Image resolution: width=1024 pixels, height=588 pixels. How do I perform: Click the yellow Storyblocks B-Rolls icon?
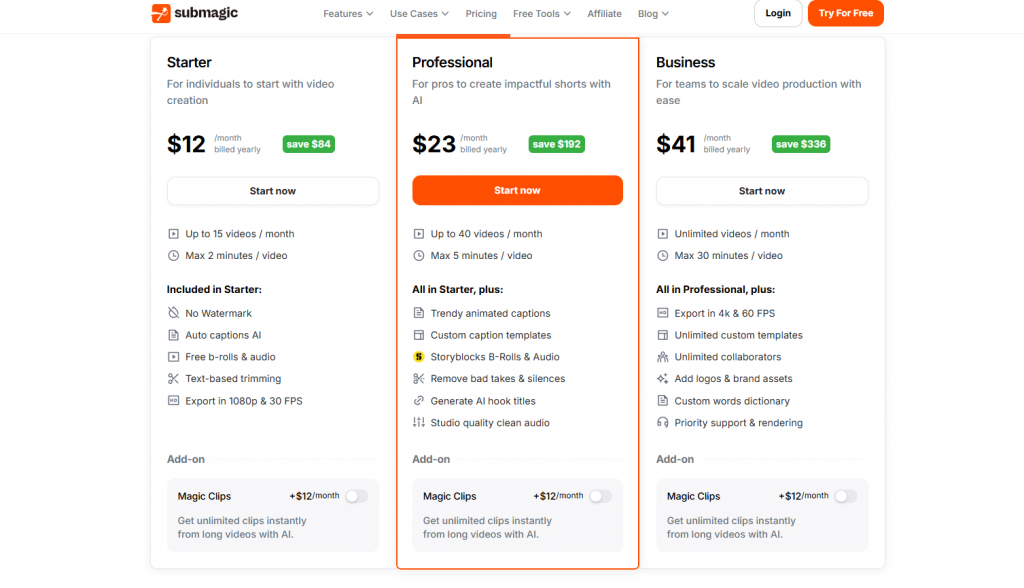(419, 357)
